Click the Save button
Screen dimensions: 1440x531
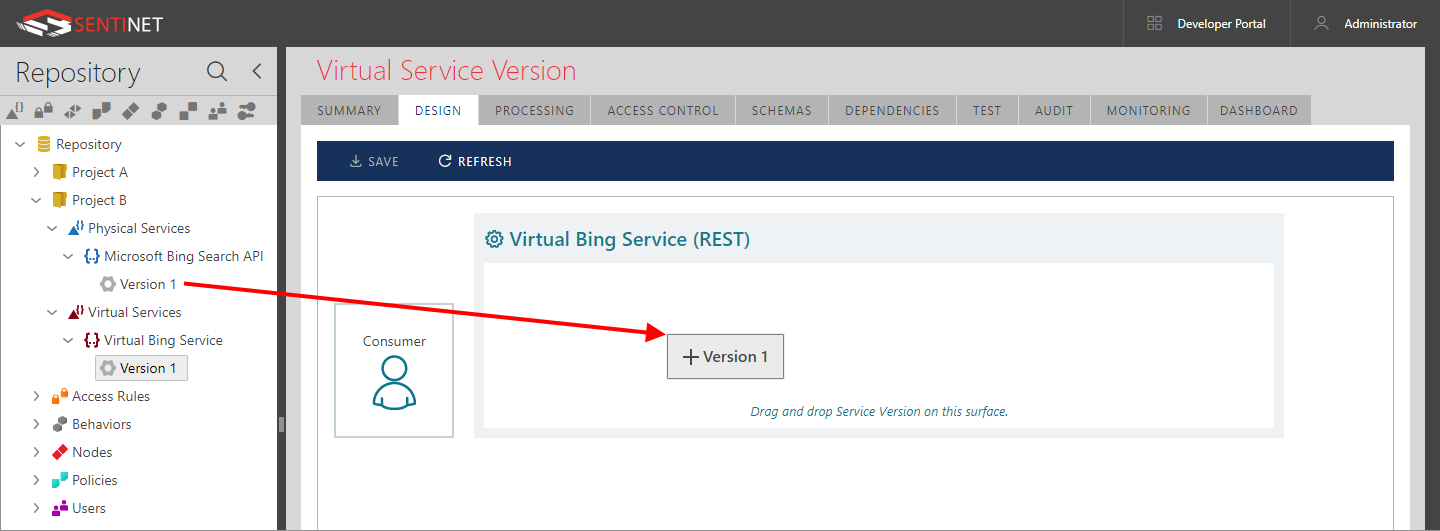pos(374,161)
